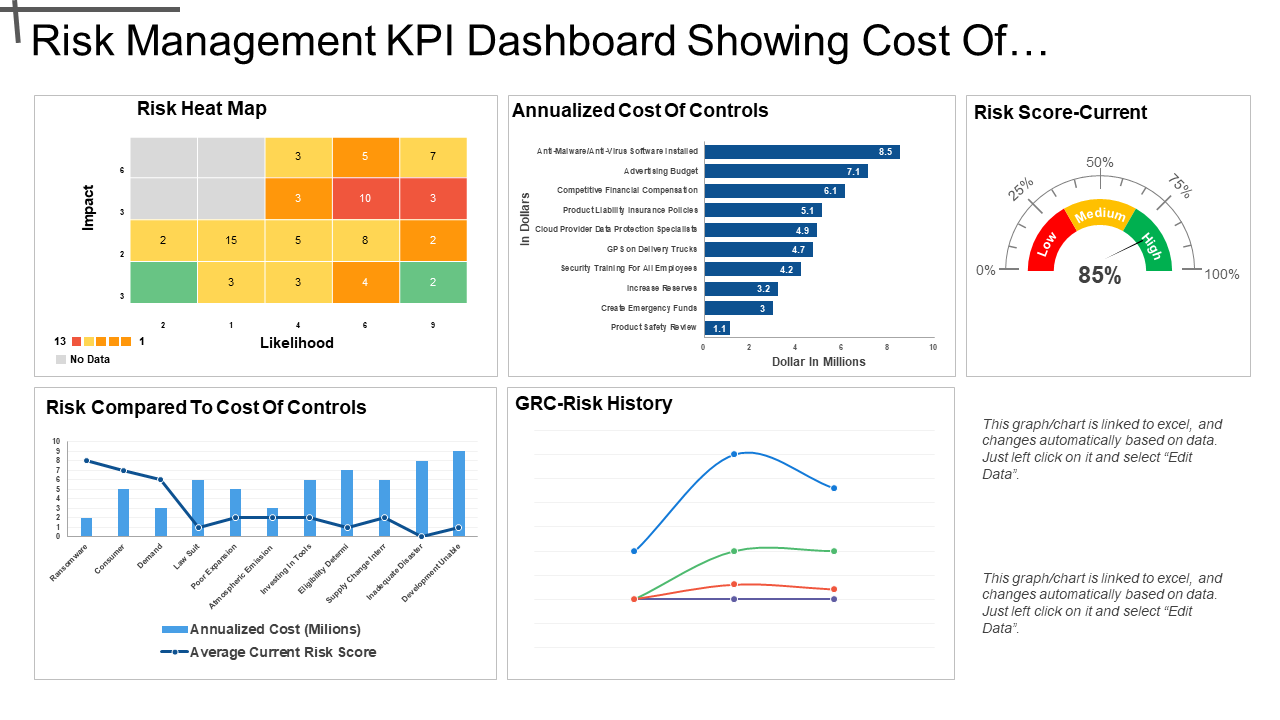Click the green High gauge segment

point(1153,243)
